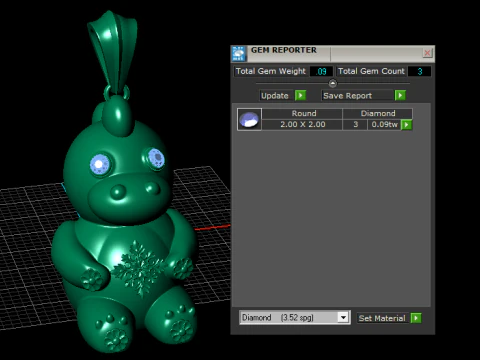Click the Diamond material cell

pos(378,114)
